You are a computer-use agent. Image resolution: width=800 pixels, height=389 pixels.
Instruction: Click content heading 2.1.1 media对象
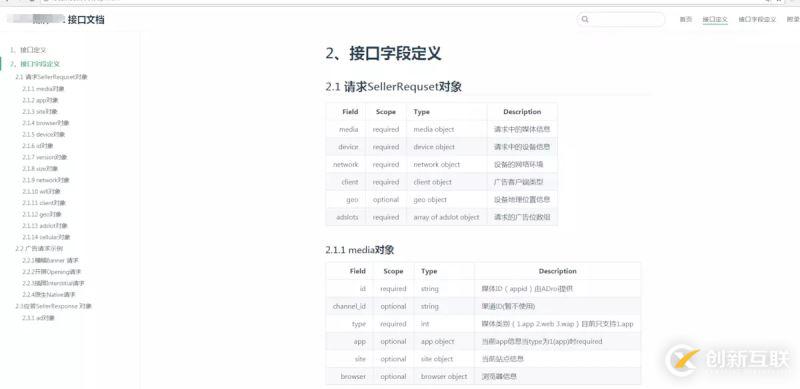click(x=360, y=250)
